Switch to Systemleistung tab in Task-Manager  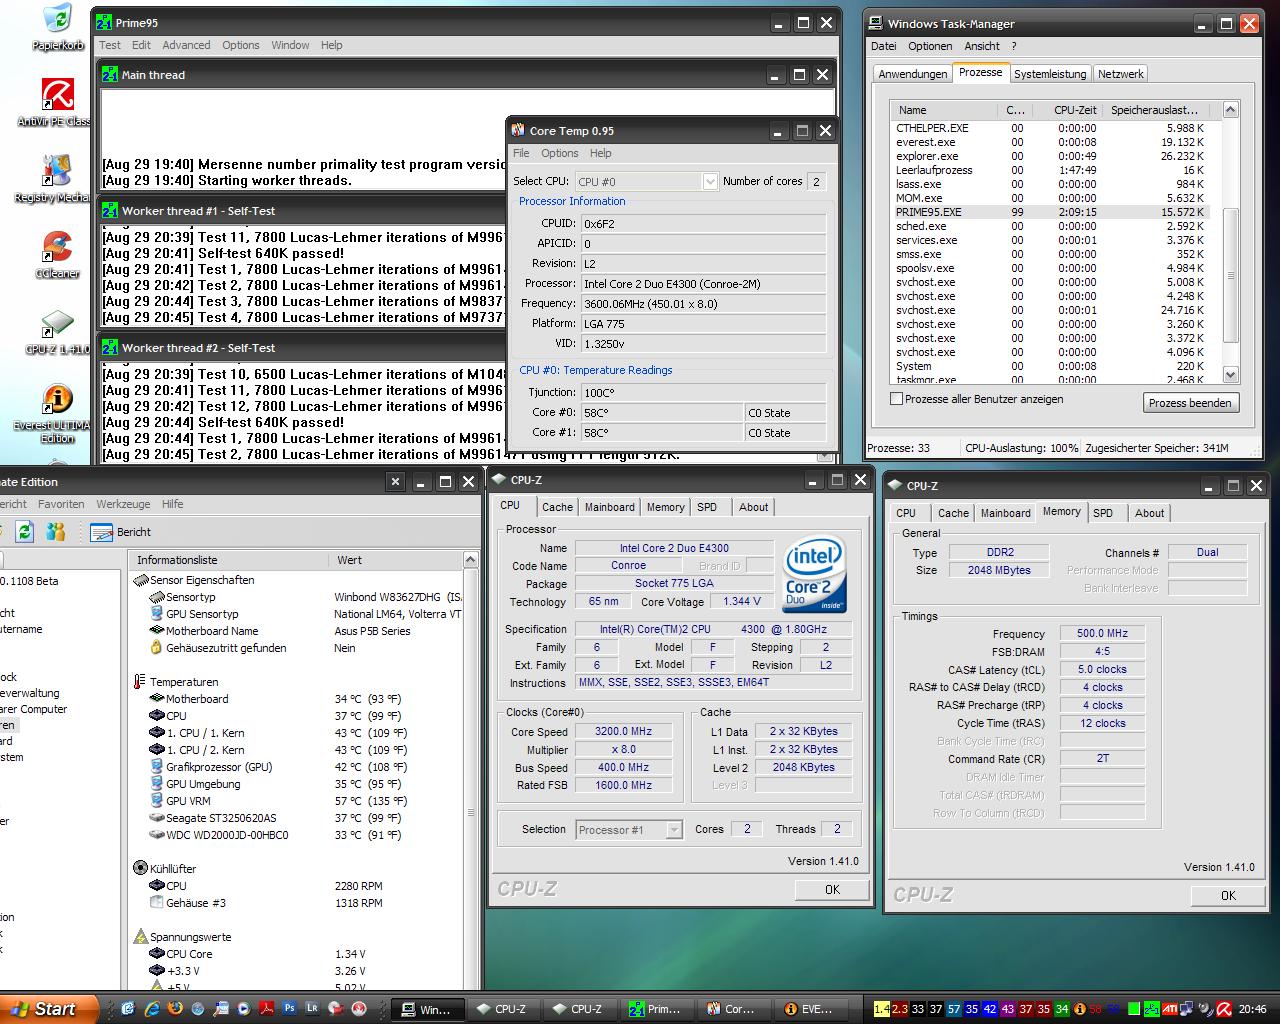pyautogui.click(x=1050, y=74)
